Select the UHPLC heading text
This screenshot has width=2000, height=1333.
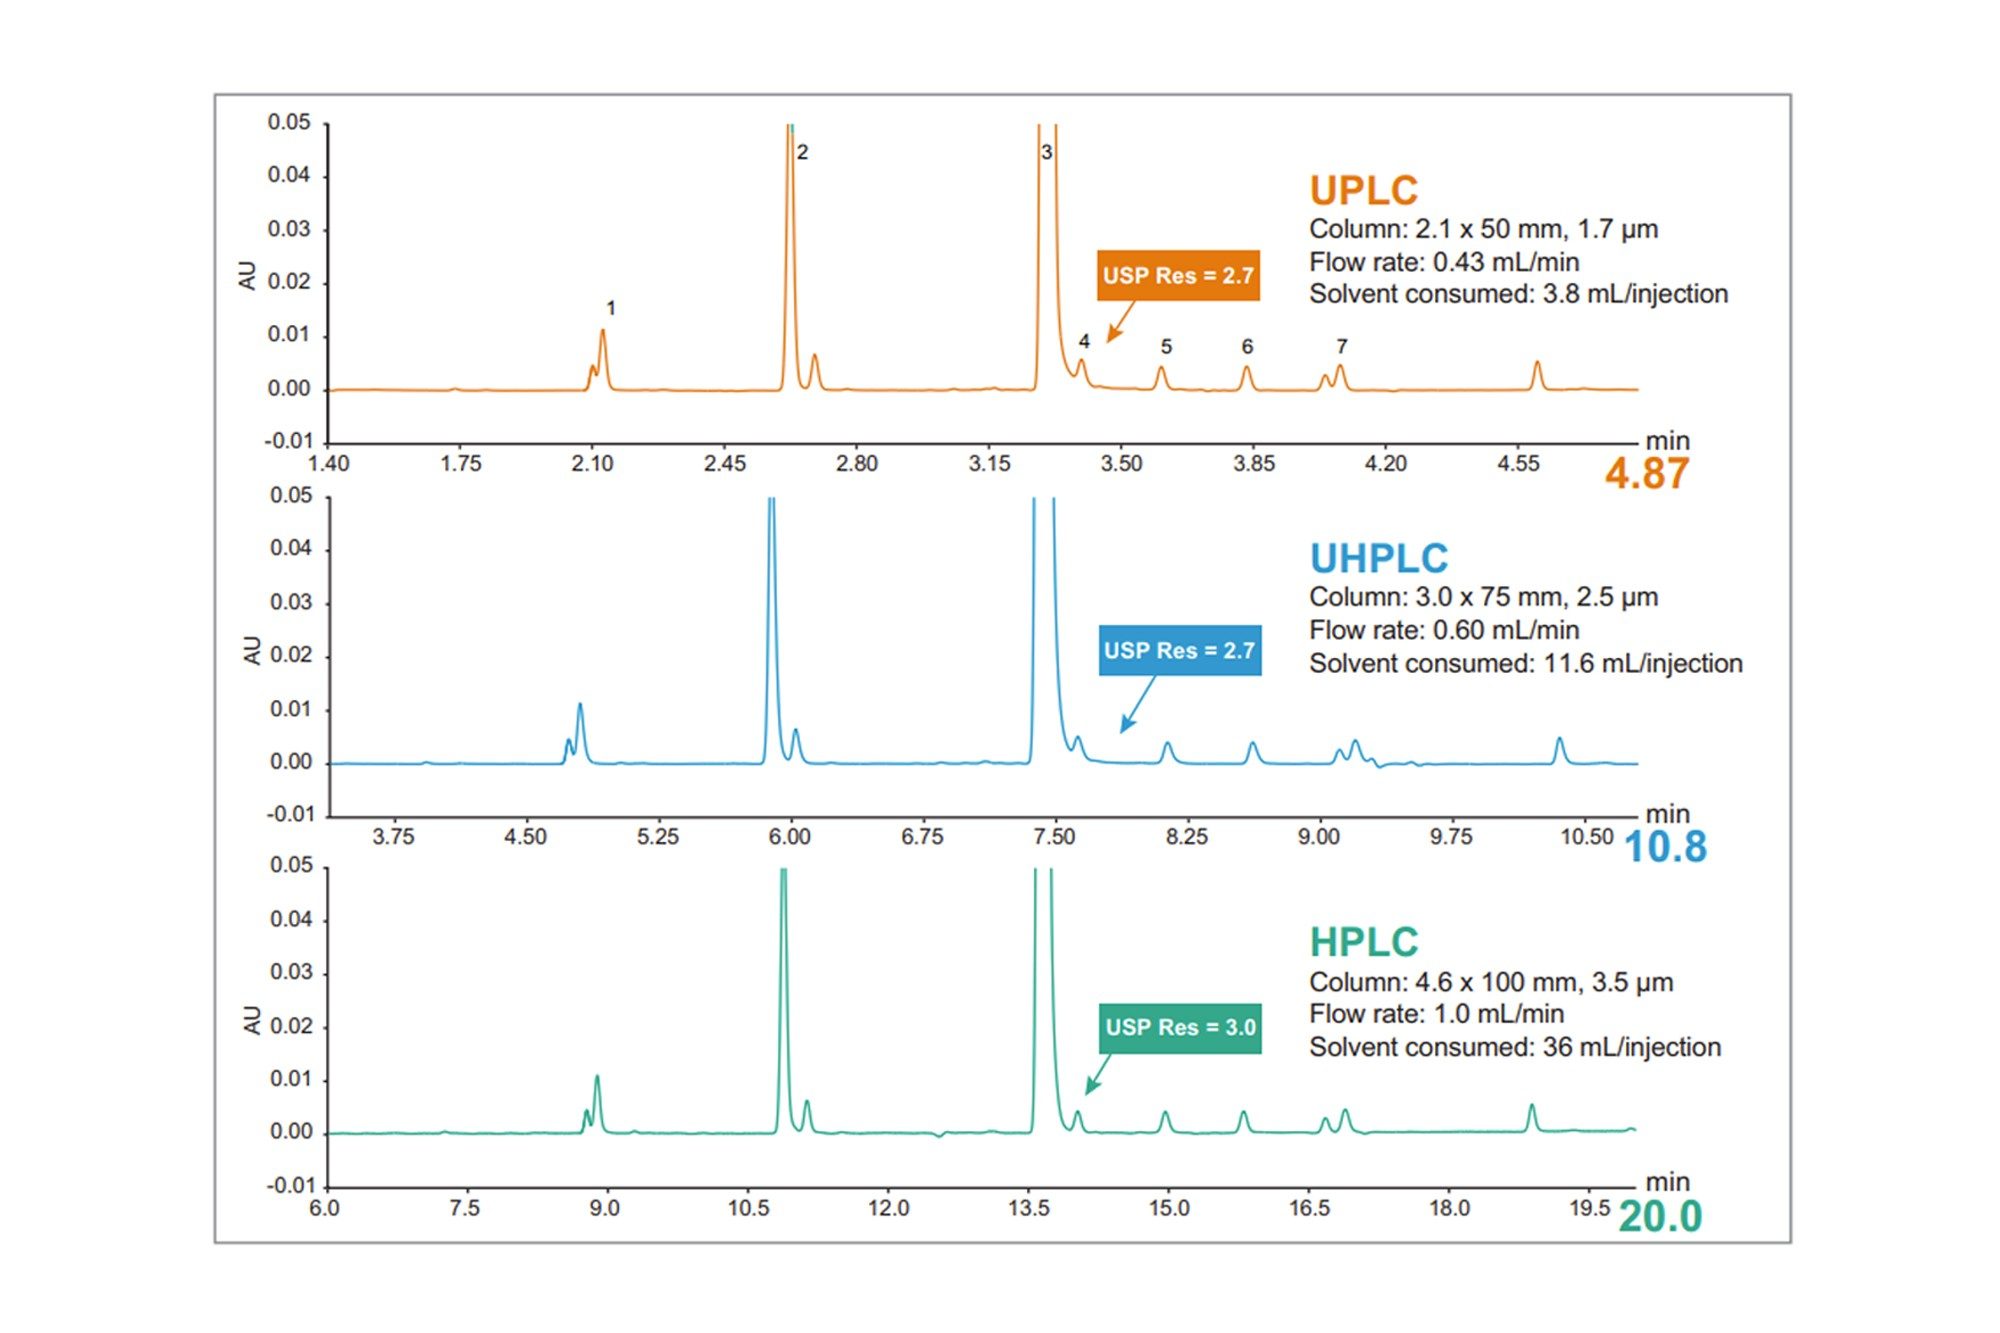[x=1379, y=558]
